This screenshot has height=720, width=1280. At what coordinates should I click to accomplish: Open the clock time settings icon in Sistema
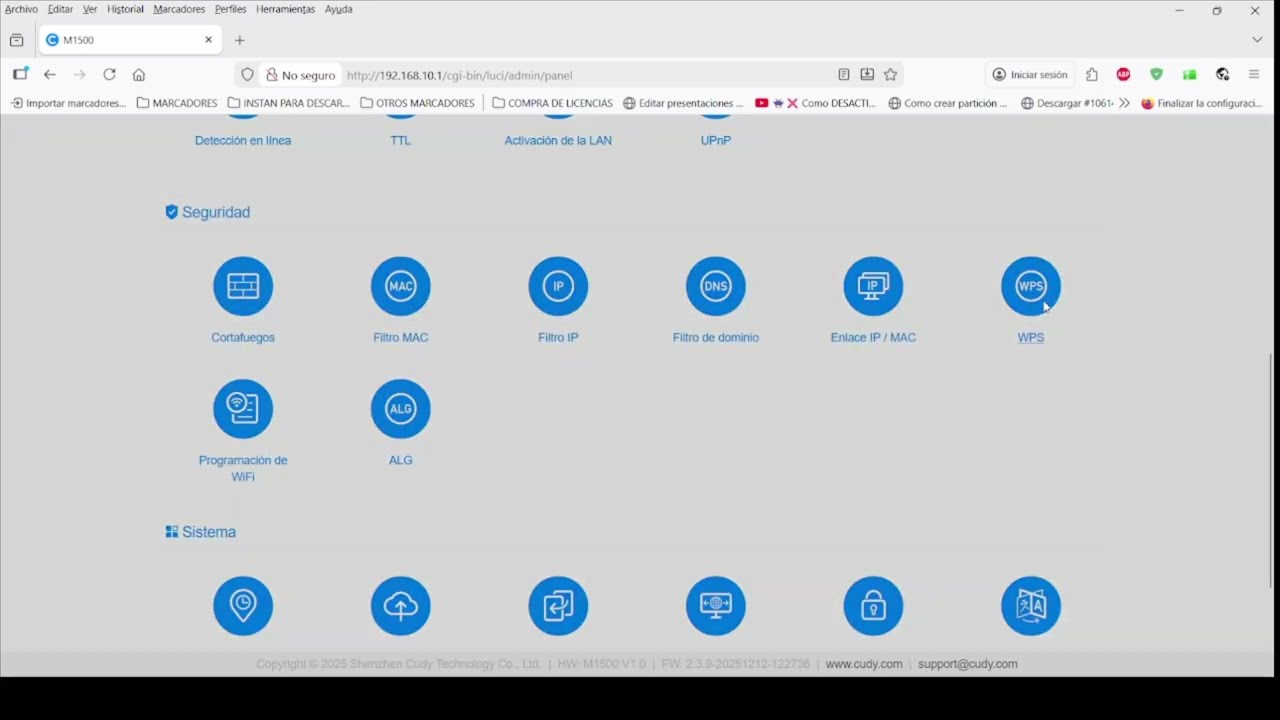click(x=243, y=606)
